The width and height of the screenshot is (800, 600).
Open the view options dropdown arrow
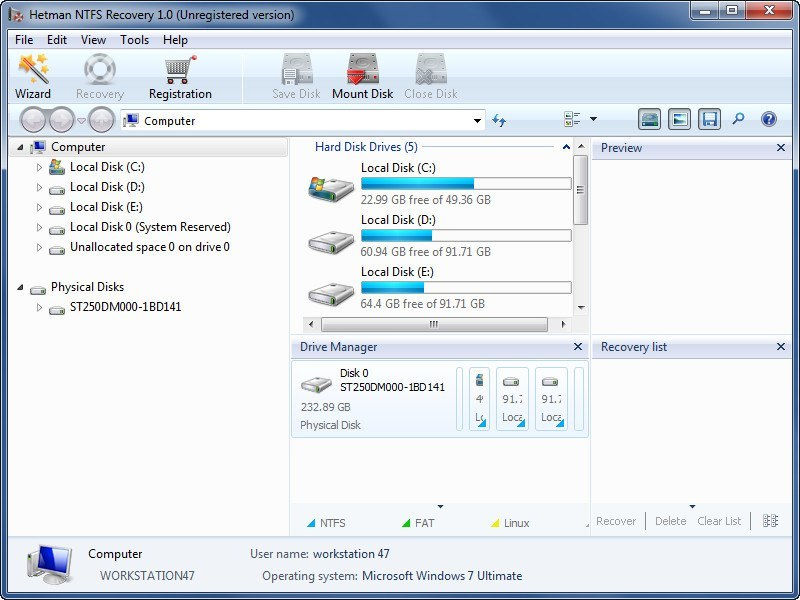[x=593, y=119]
